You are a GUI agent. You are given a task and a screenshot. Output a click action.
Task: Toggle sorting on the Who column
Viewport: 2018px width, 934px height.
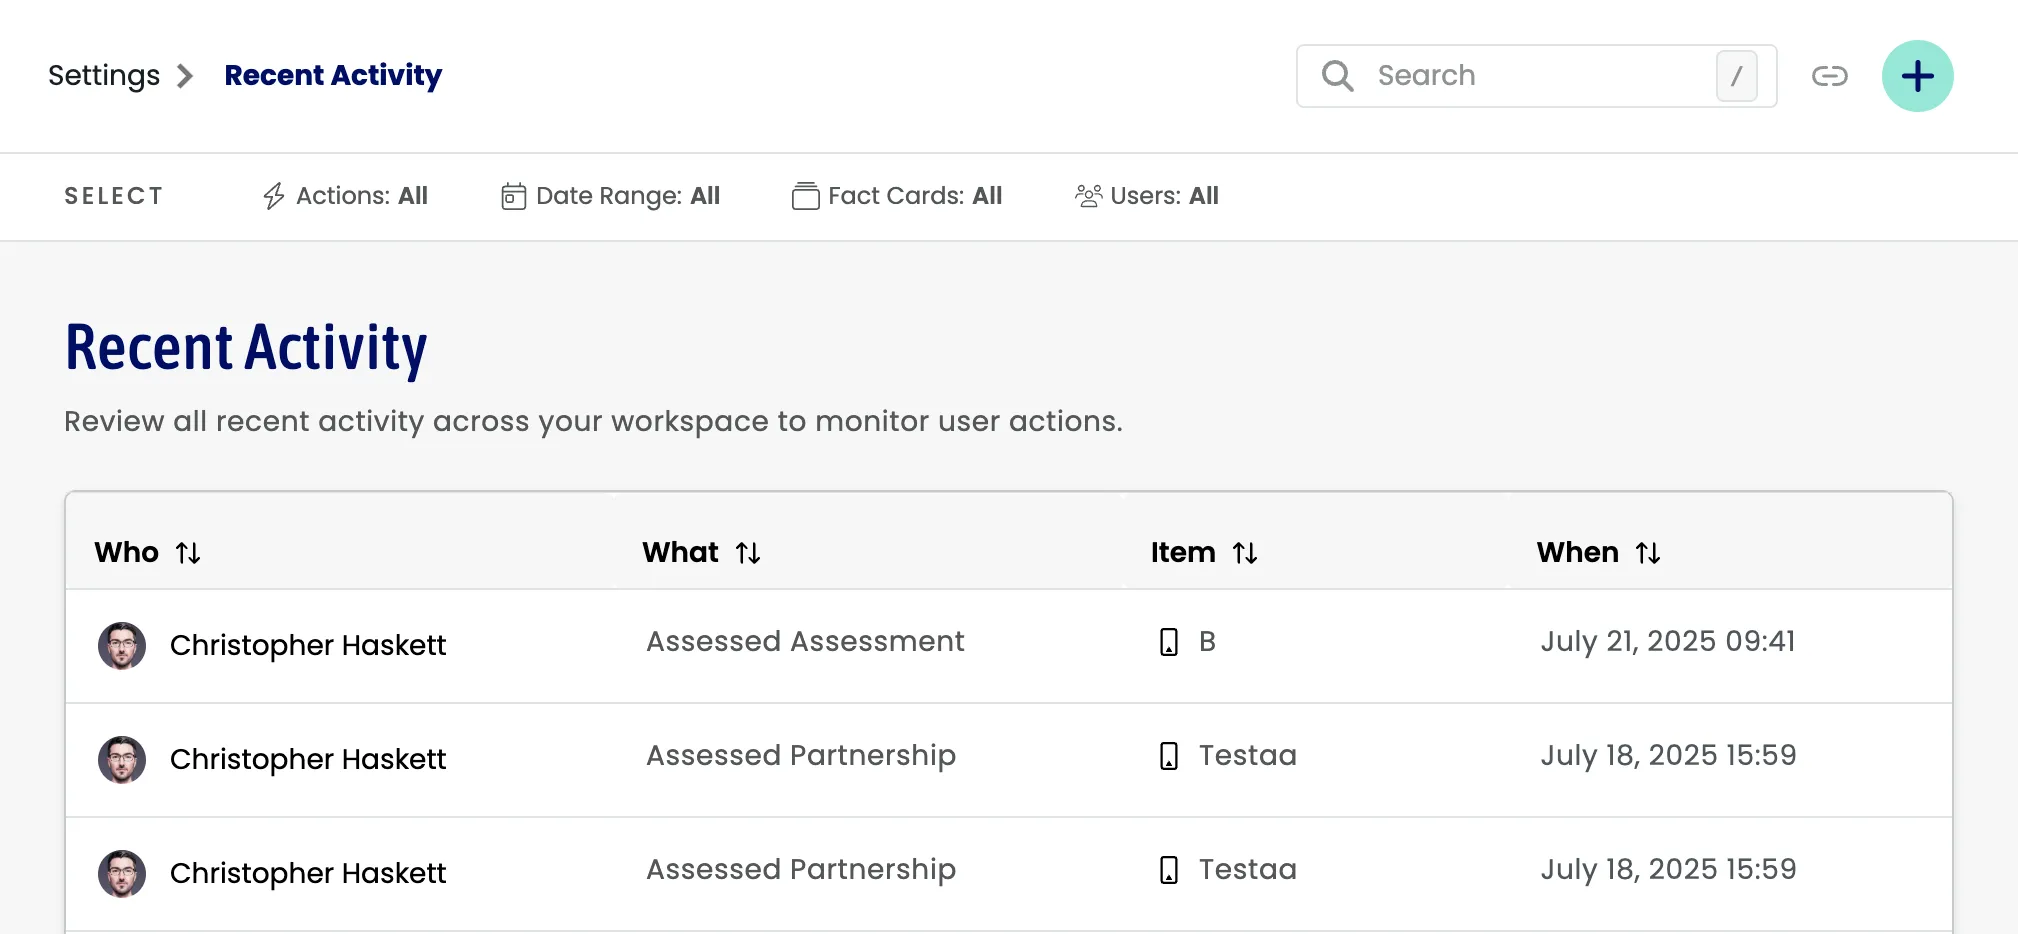tap(190, 552)
